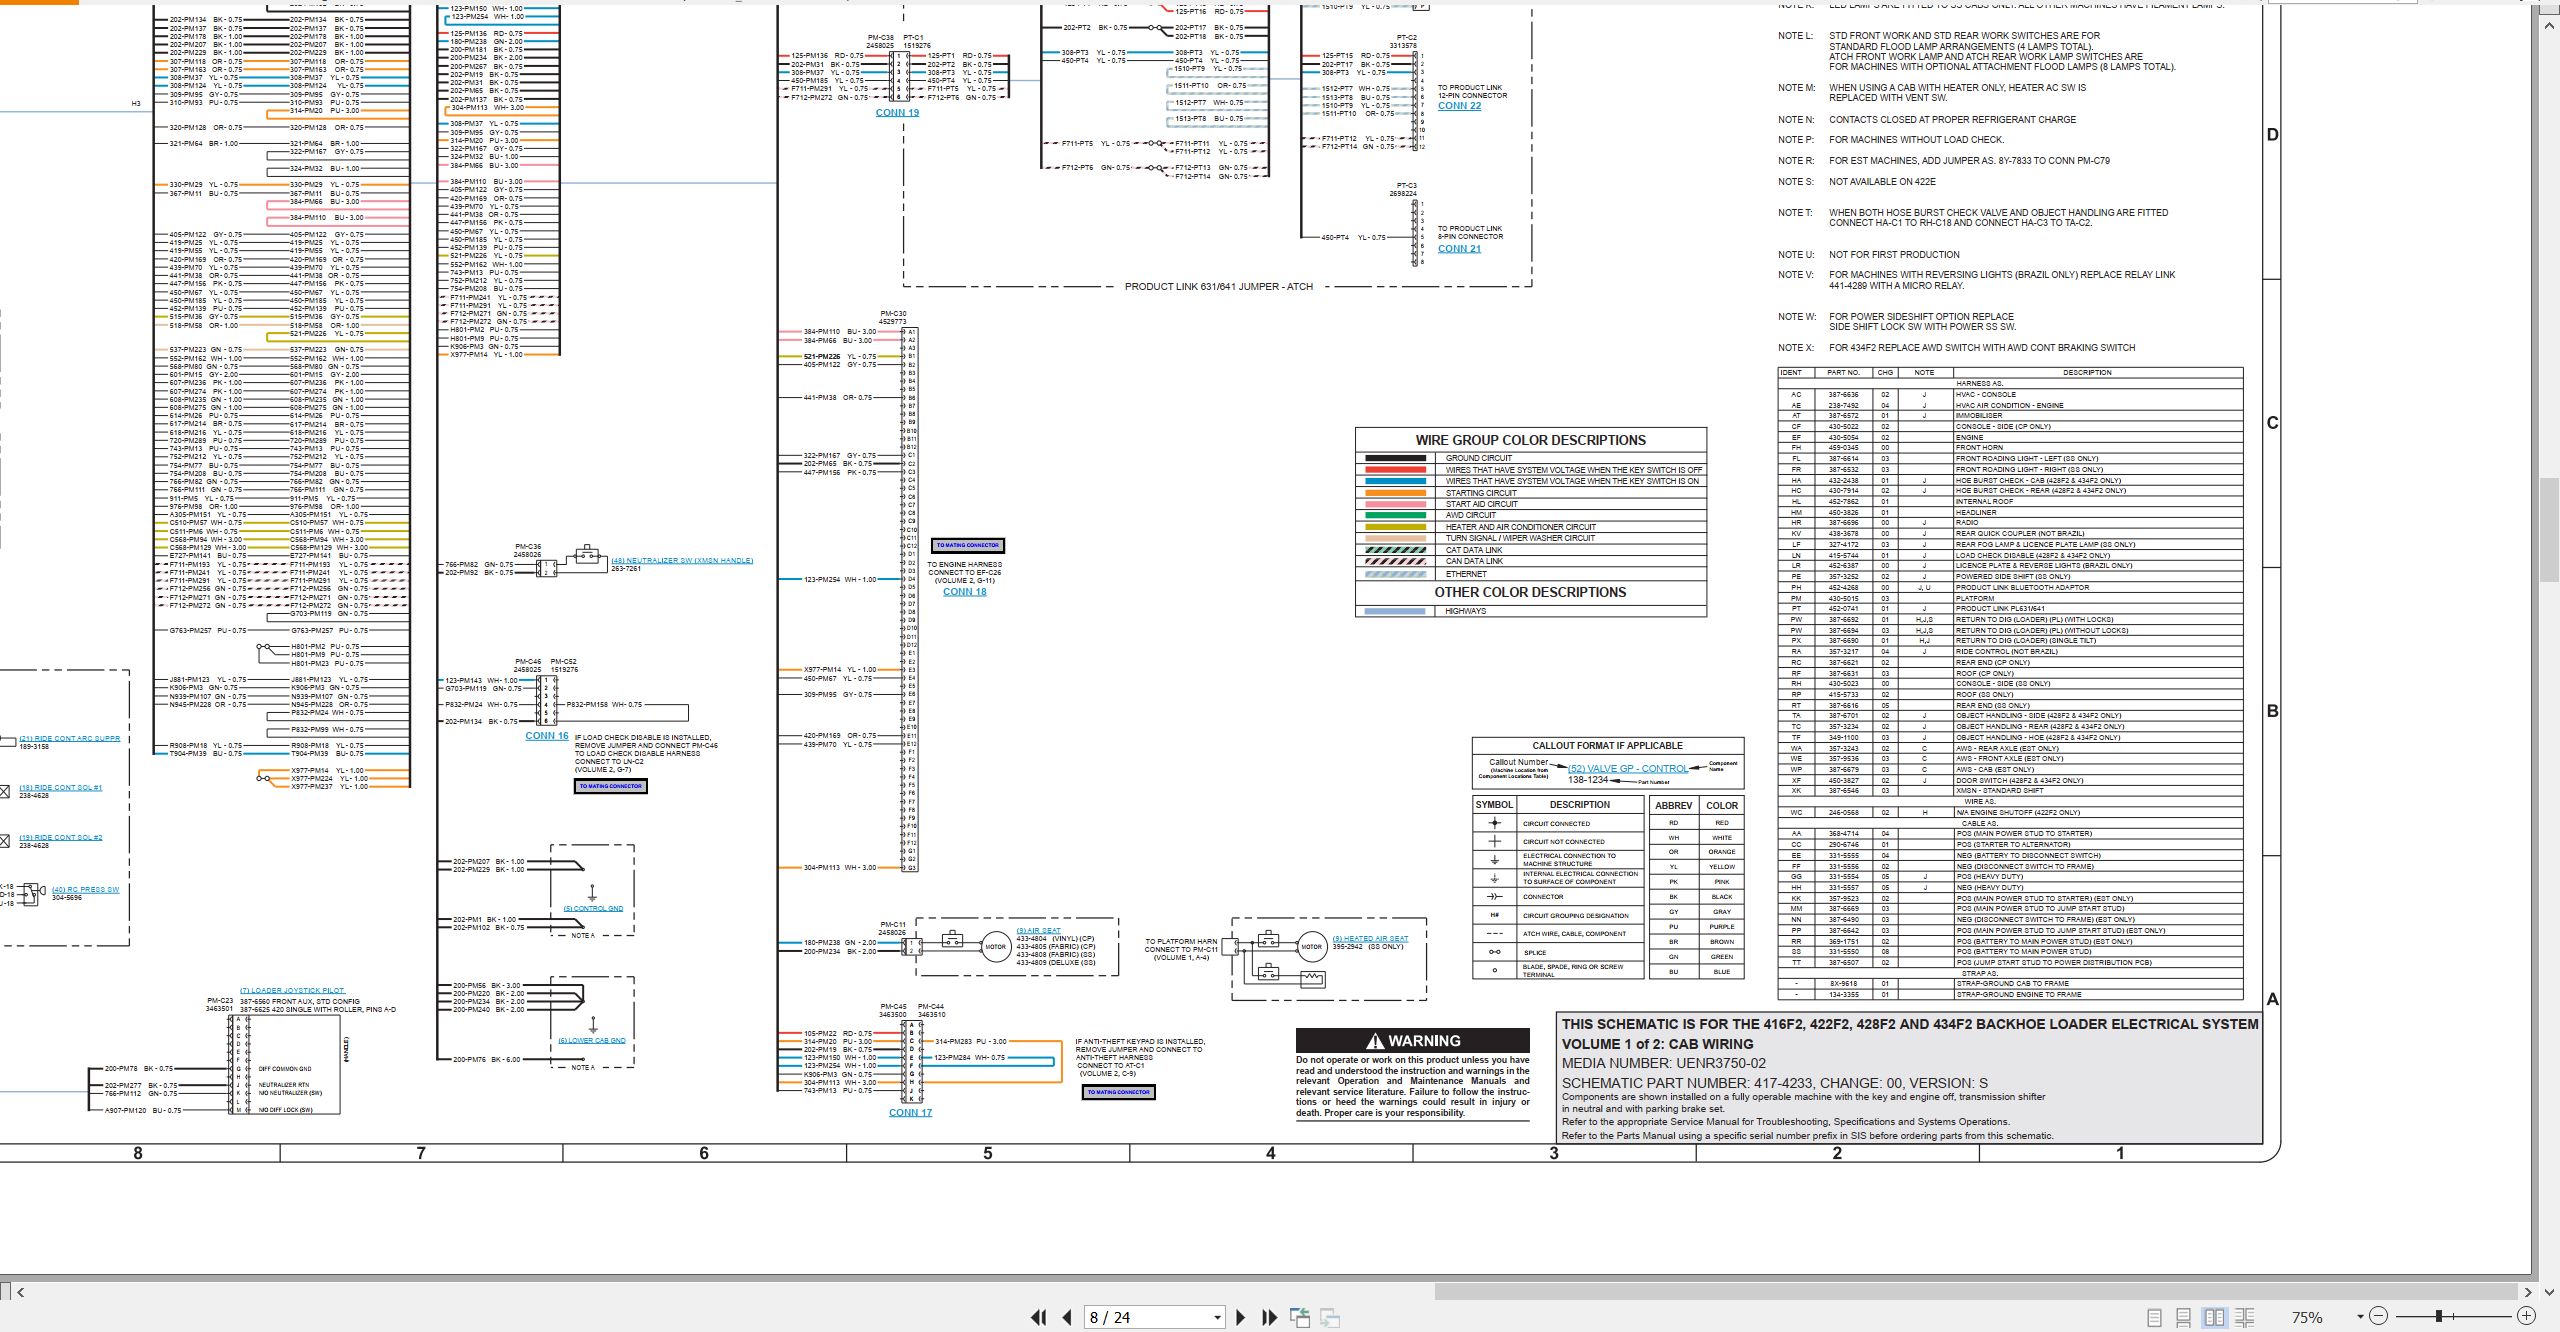
Task: Open the CONN 22 connector link
Action: [x=1459, y=106]
